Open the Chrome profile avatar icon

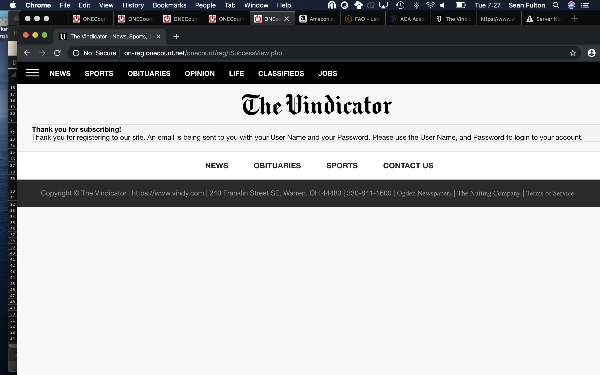pyautogui.click(x=592, y=53)
